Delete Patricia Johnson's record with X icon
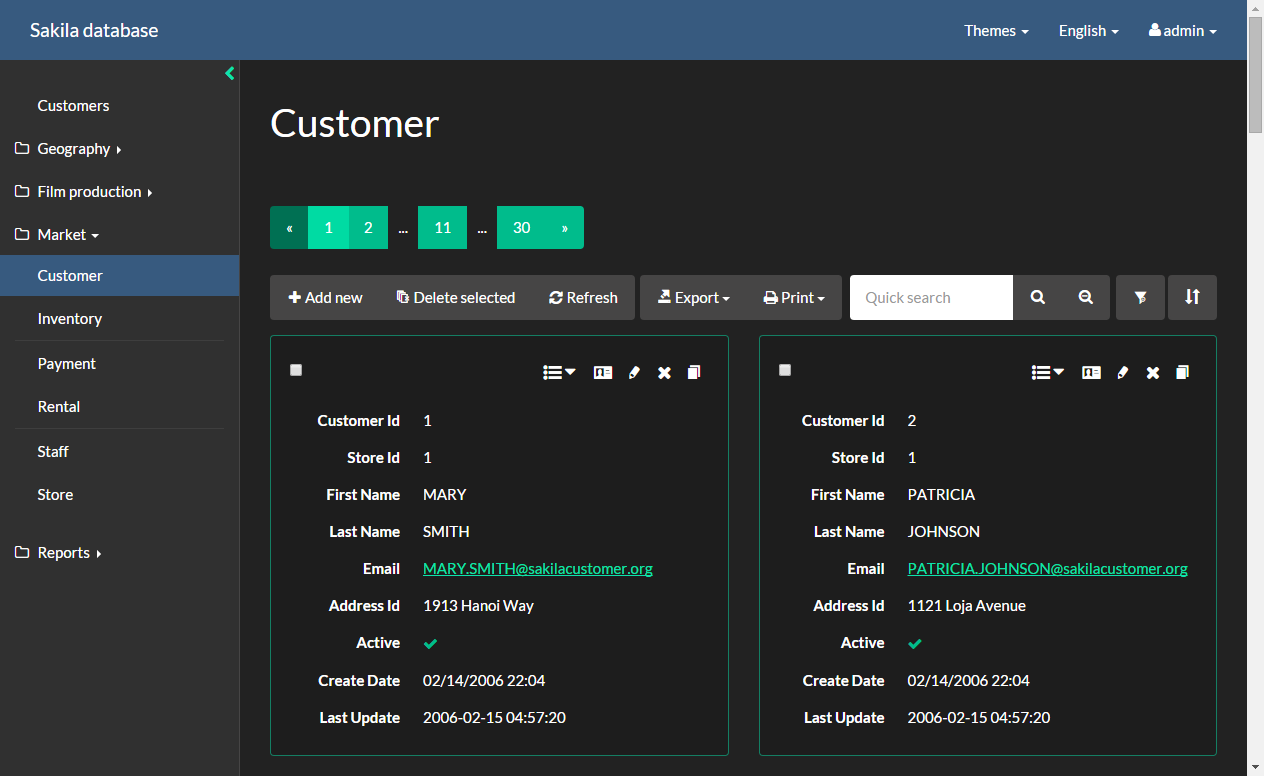Screen dimensions: 1264x776 point(1153,373)
